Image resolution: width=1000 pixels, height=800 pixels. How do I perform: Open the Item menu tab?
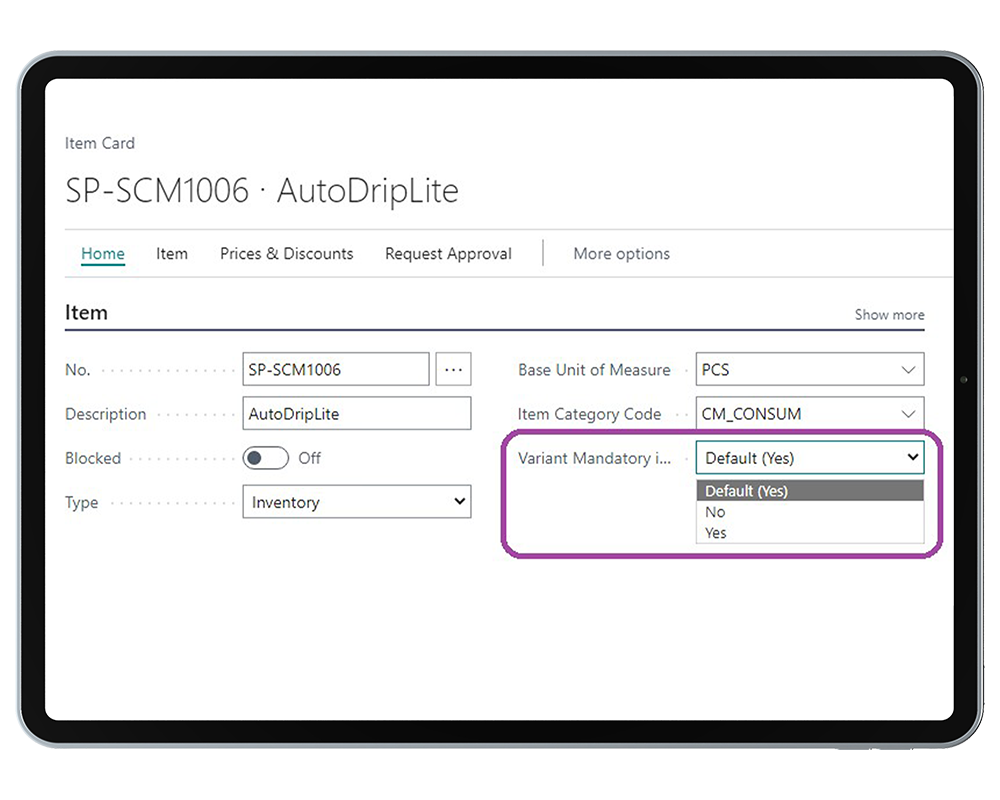tap(172, 254)
